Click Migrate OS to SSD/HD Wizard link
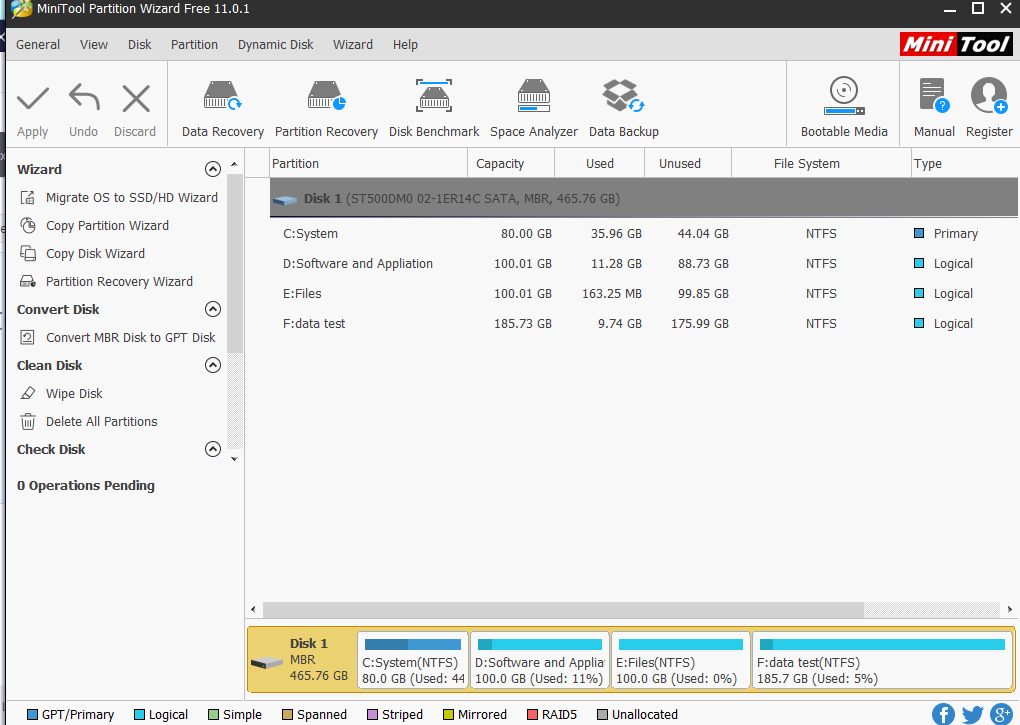 click(x=131, y=198)
